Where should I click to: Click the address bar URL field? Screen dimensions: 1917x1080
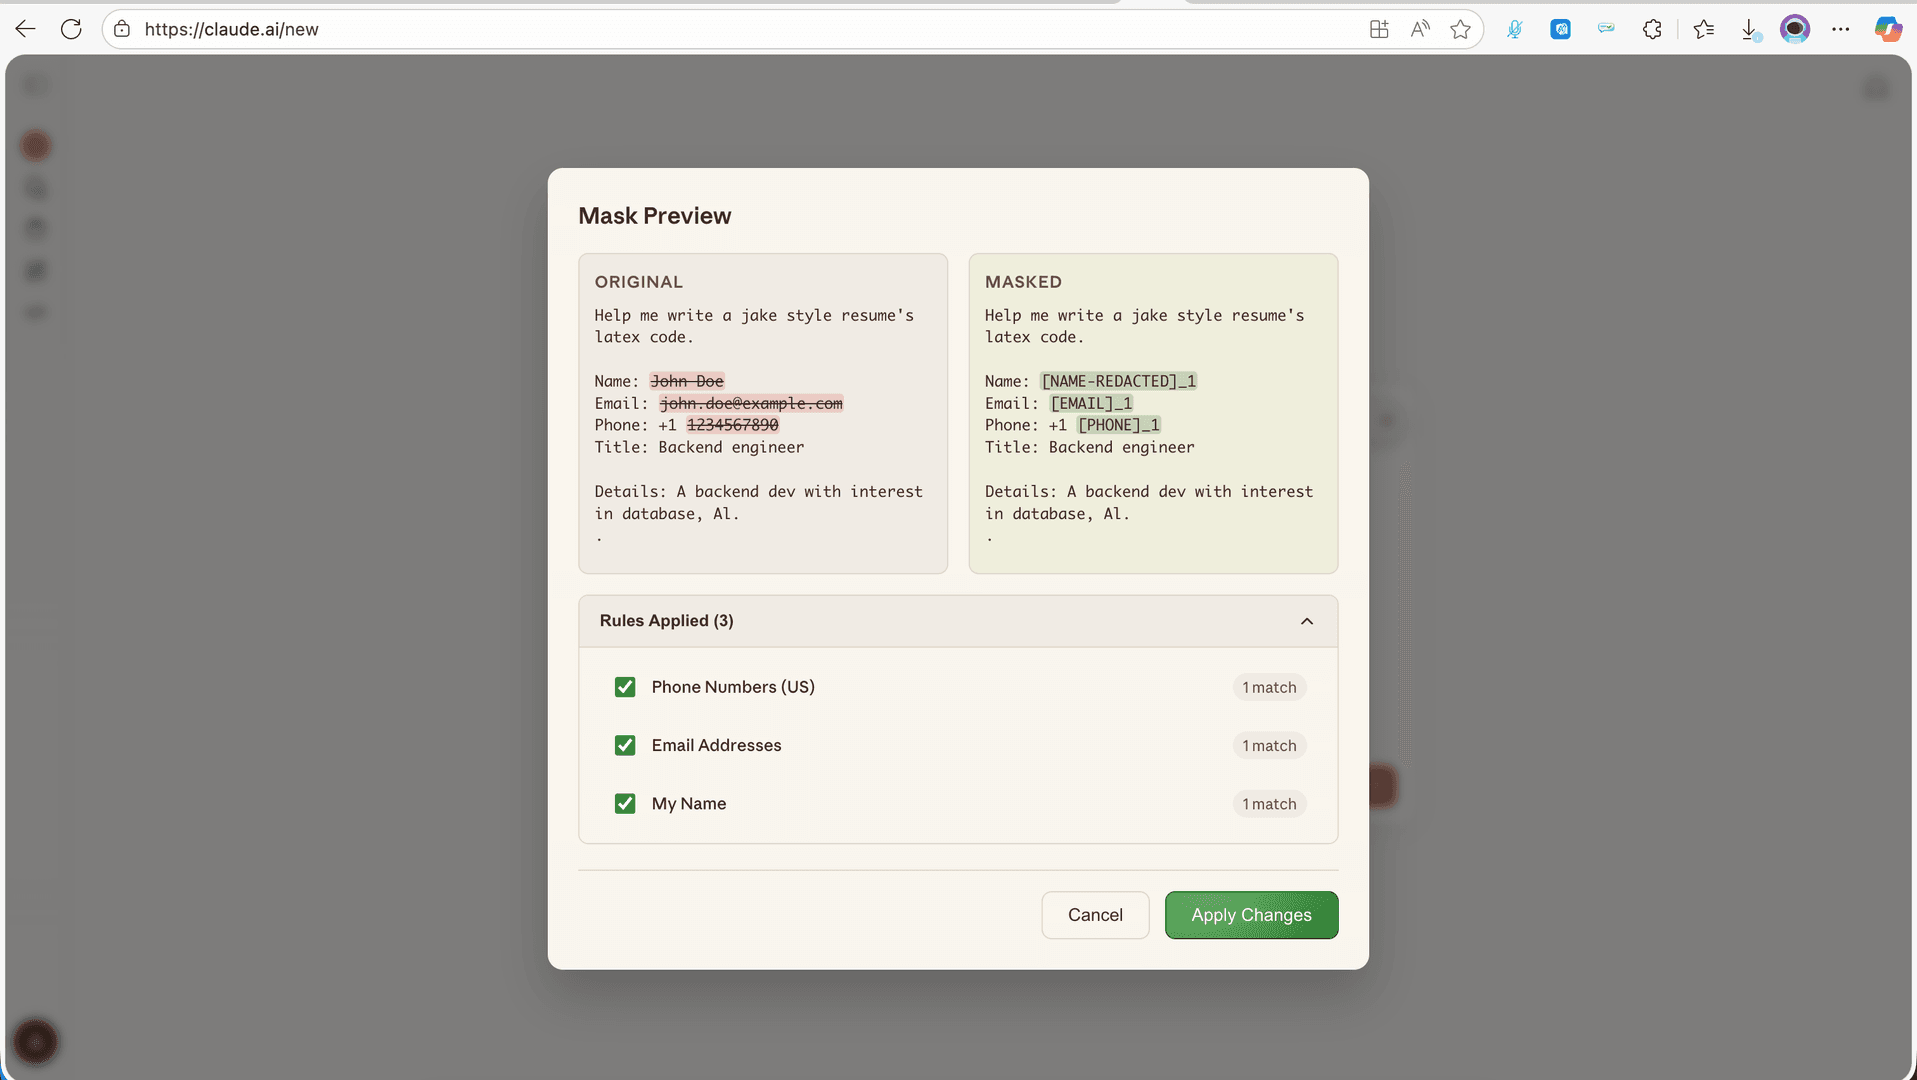pos(700,29)
